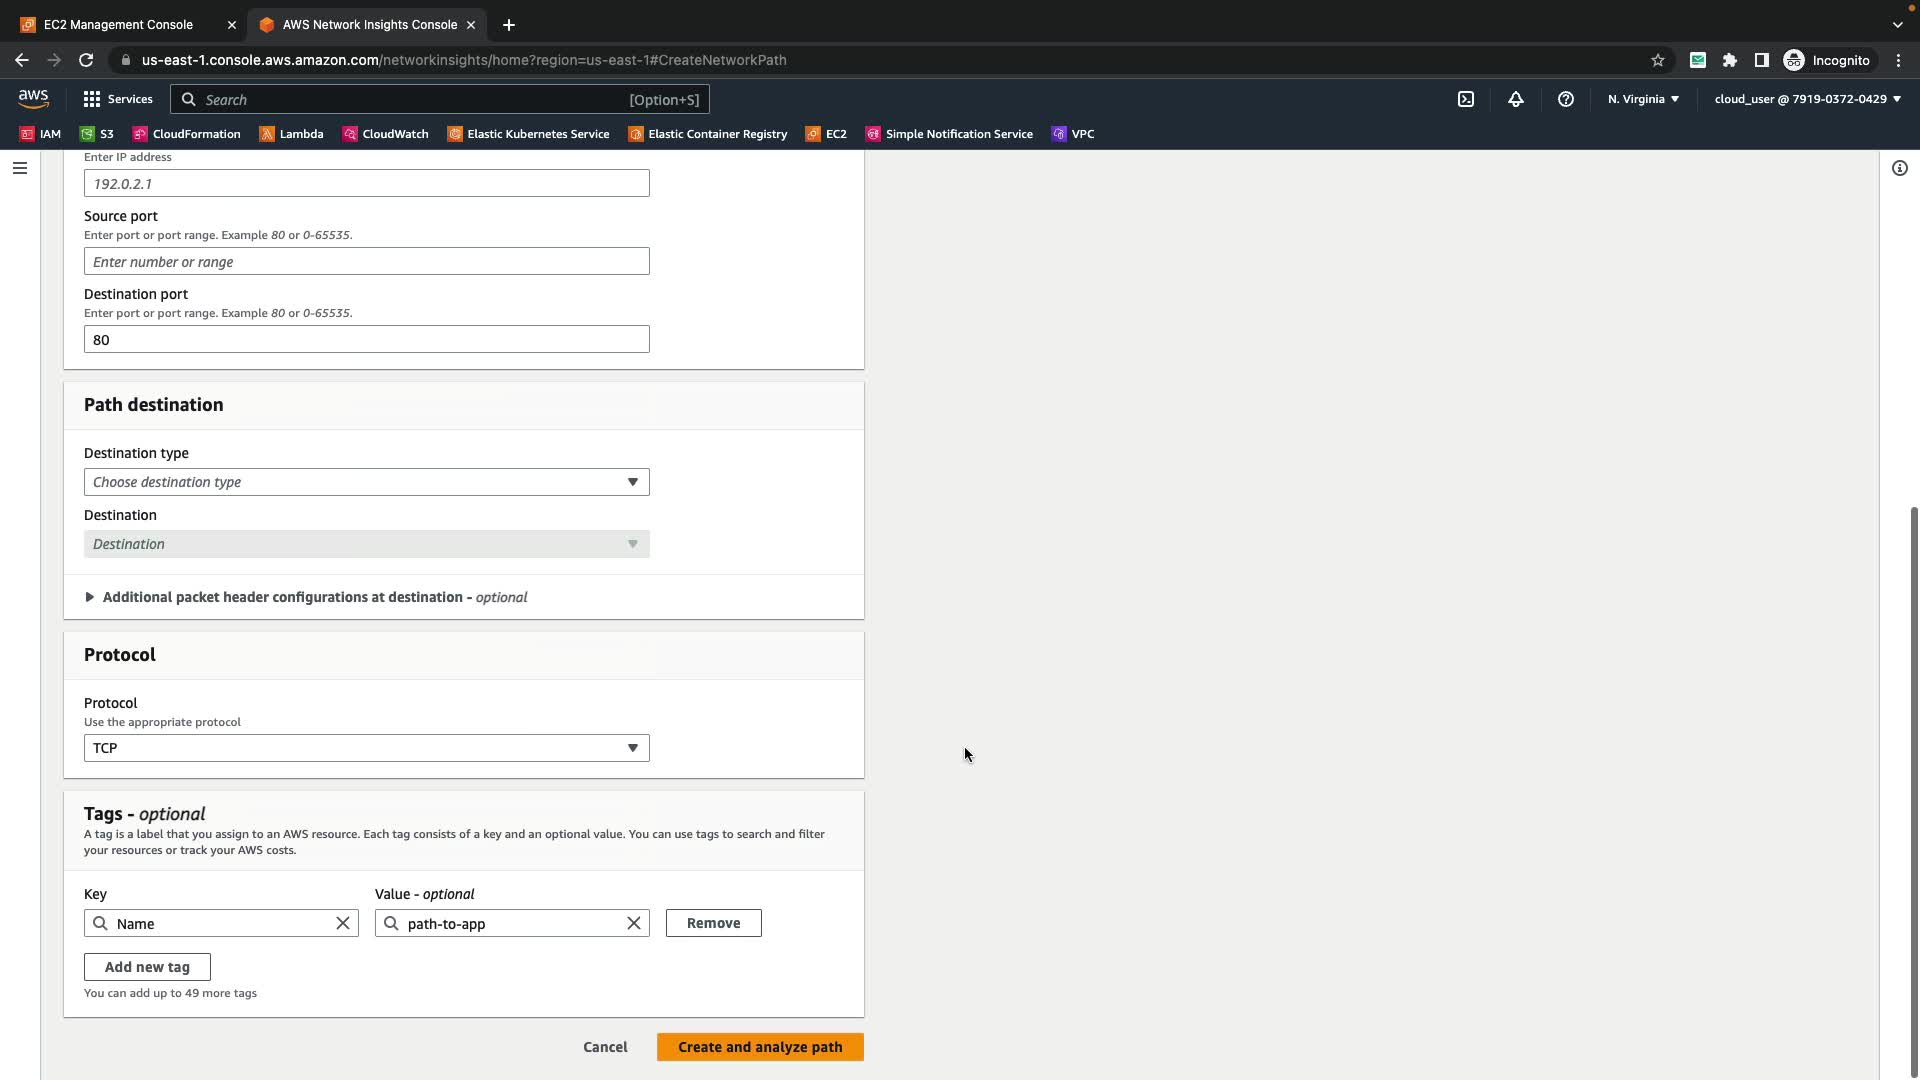Image resolution: width=1920 pixels, height=1080 pixels.
Task: Open the info panel icon
Action: 1900,168
